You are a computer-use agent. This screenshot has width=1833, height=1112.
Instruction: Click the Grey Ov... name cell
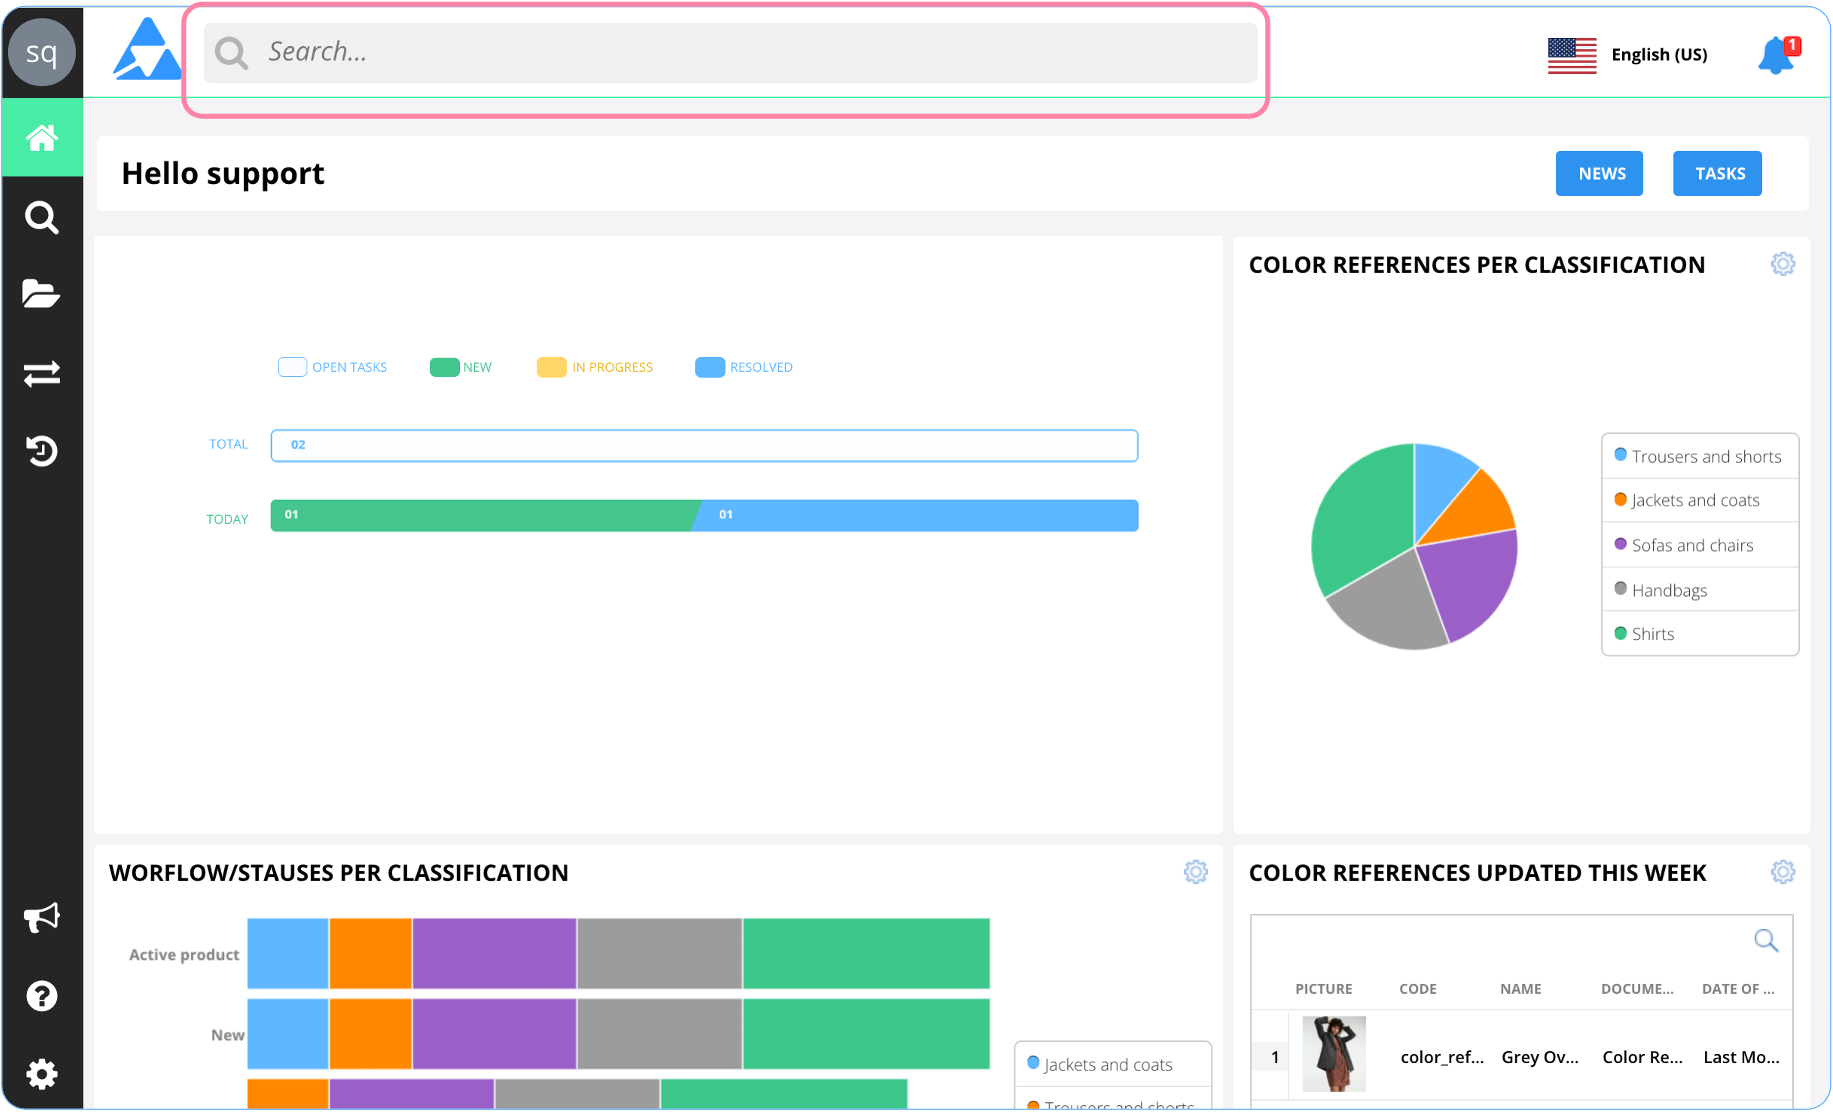[x=1540, y=1057]
